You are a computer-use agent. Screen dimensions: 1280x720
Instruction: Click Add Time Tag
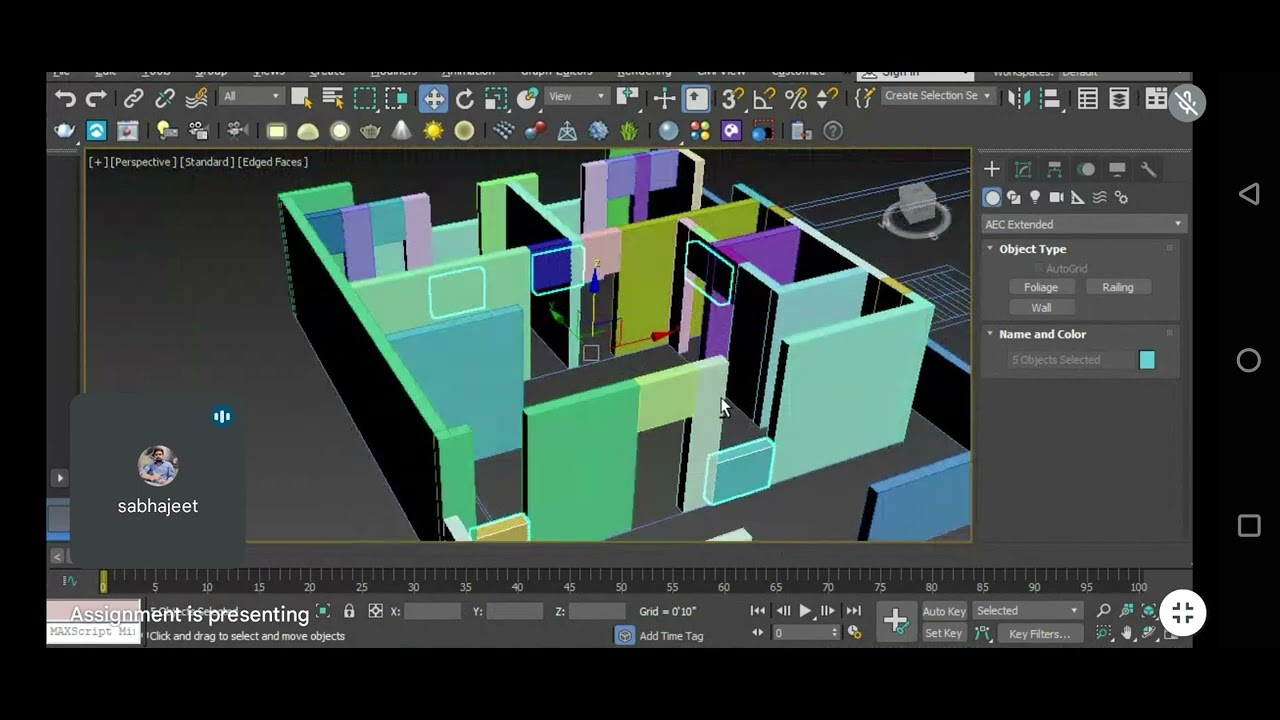coord(671,636)
